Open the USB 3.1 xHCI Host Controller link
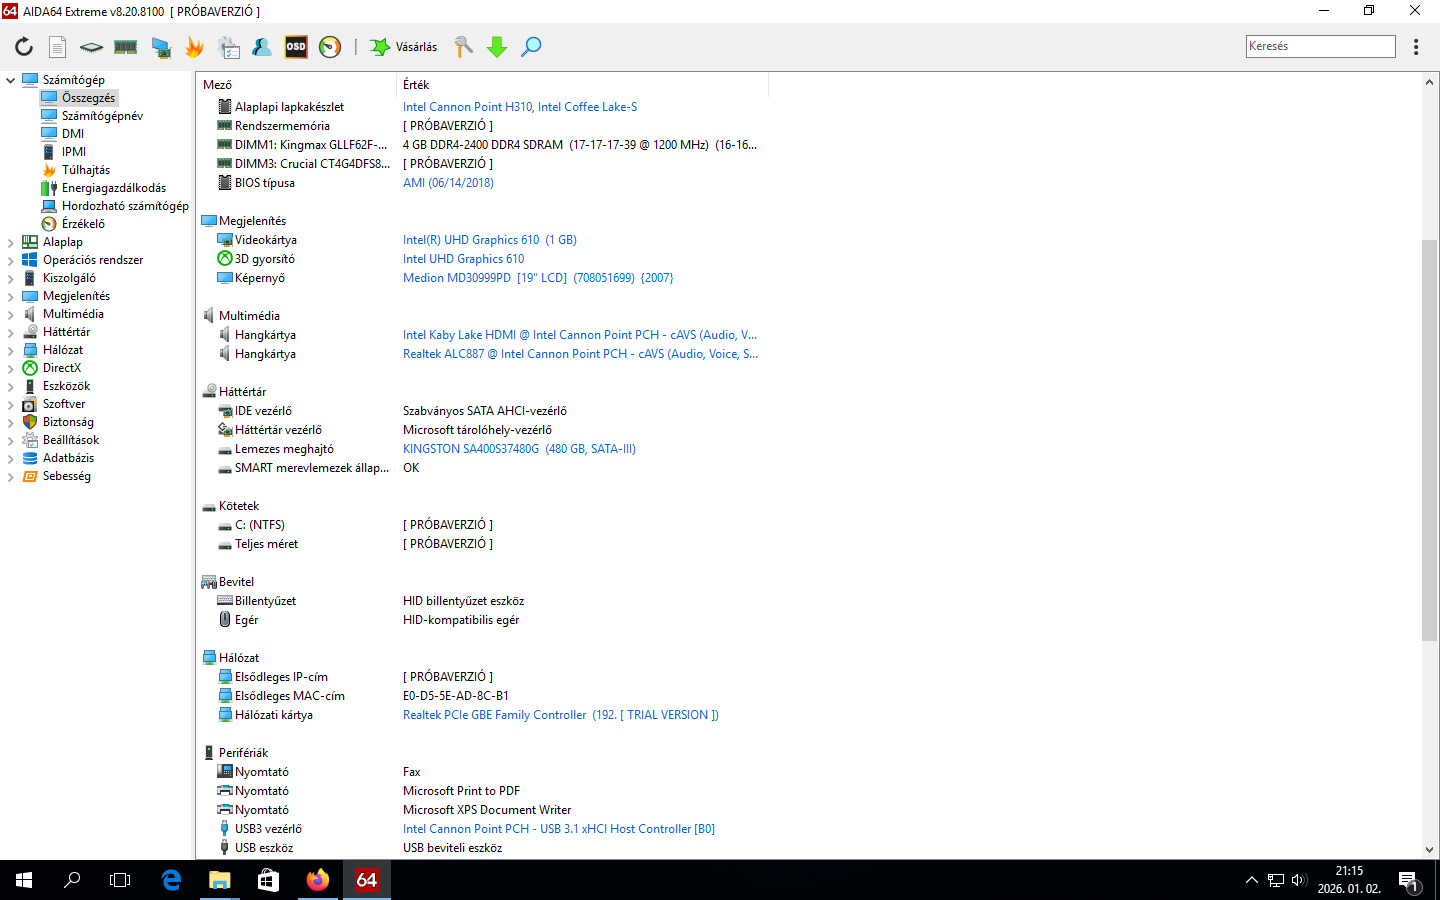The image size is (1440, 900). (559, 829)
